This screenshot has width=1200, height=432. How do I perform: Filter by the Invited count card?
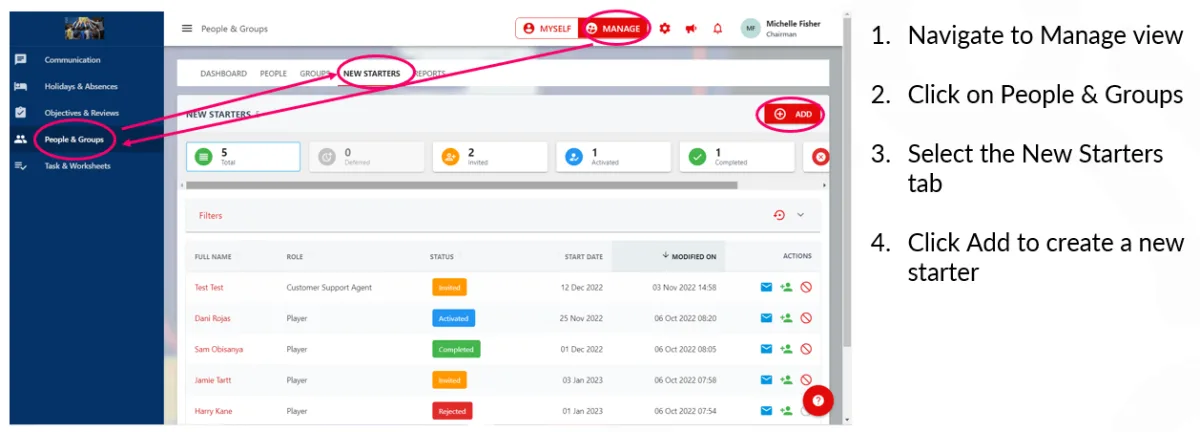click(x=490, y=156)
